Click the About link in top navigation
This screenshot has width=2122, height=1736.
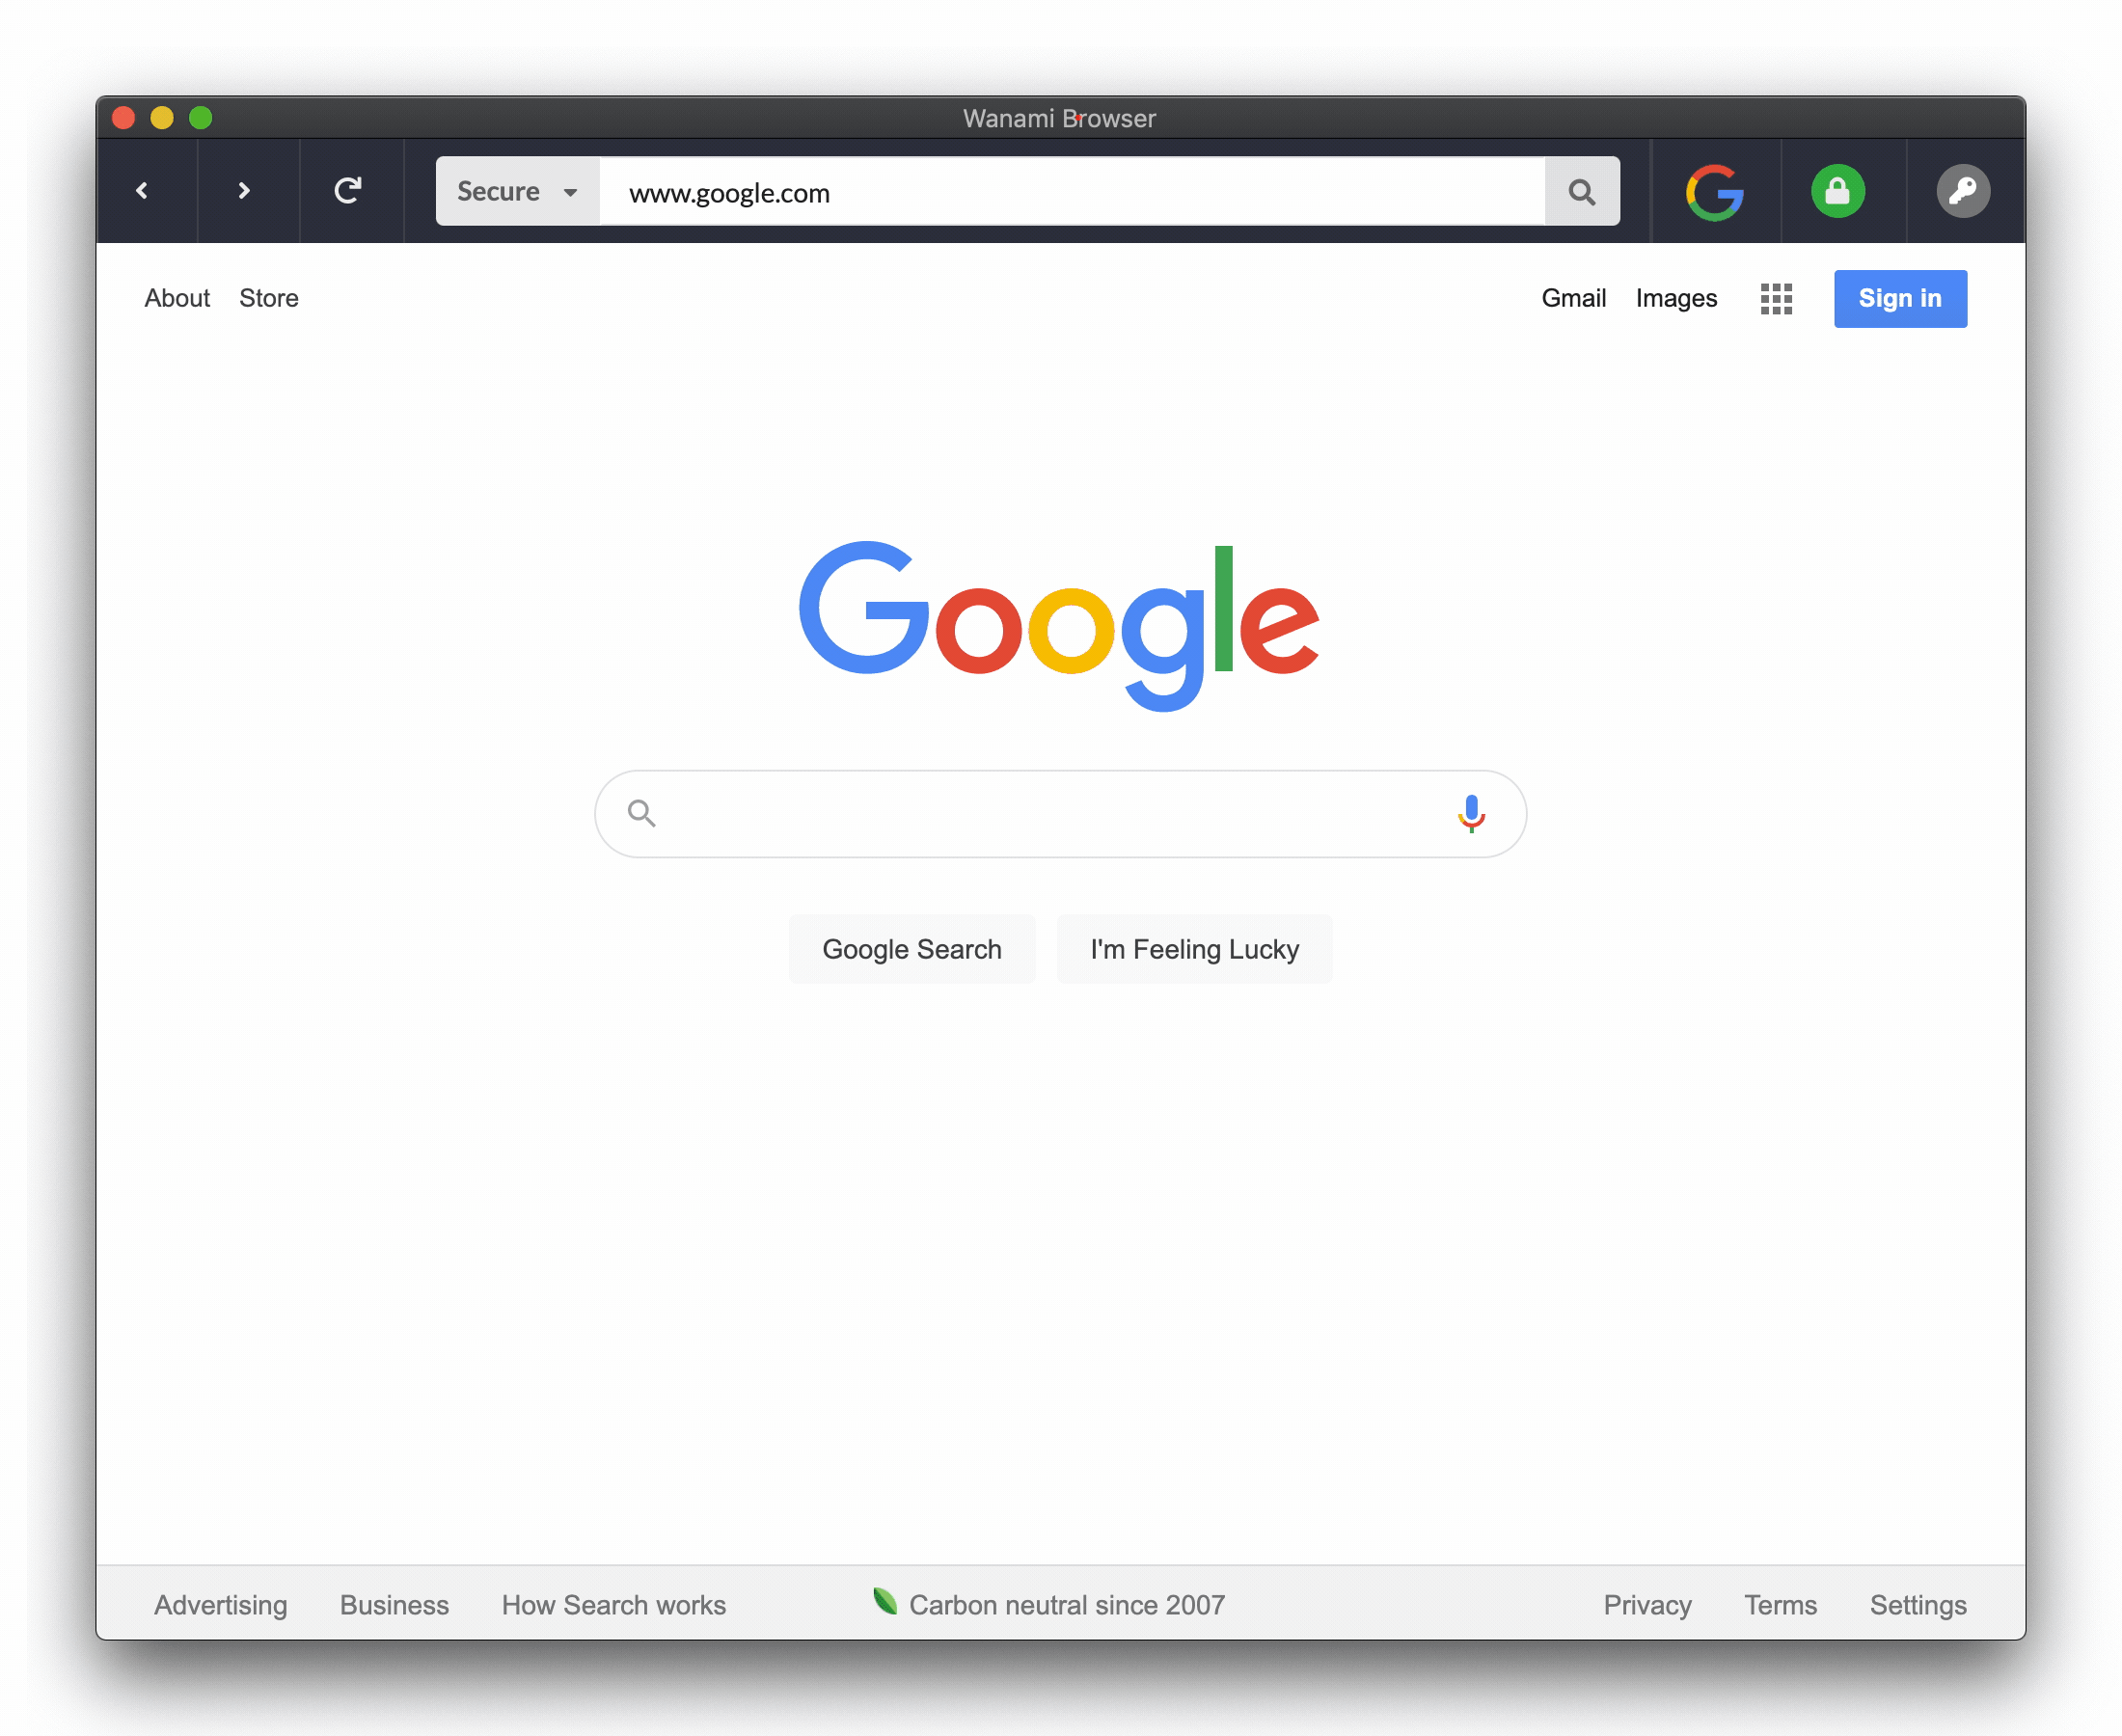tap(177, 296)
